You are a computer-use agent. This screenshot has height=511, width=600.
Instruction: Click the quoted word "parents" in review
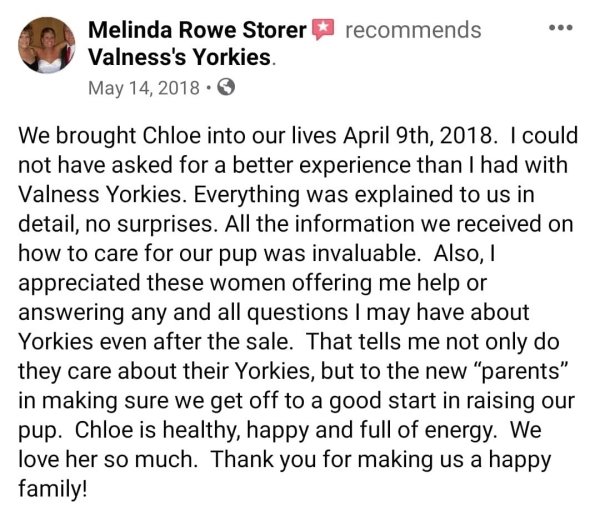point(520,371)
